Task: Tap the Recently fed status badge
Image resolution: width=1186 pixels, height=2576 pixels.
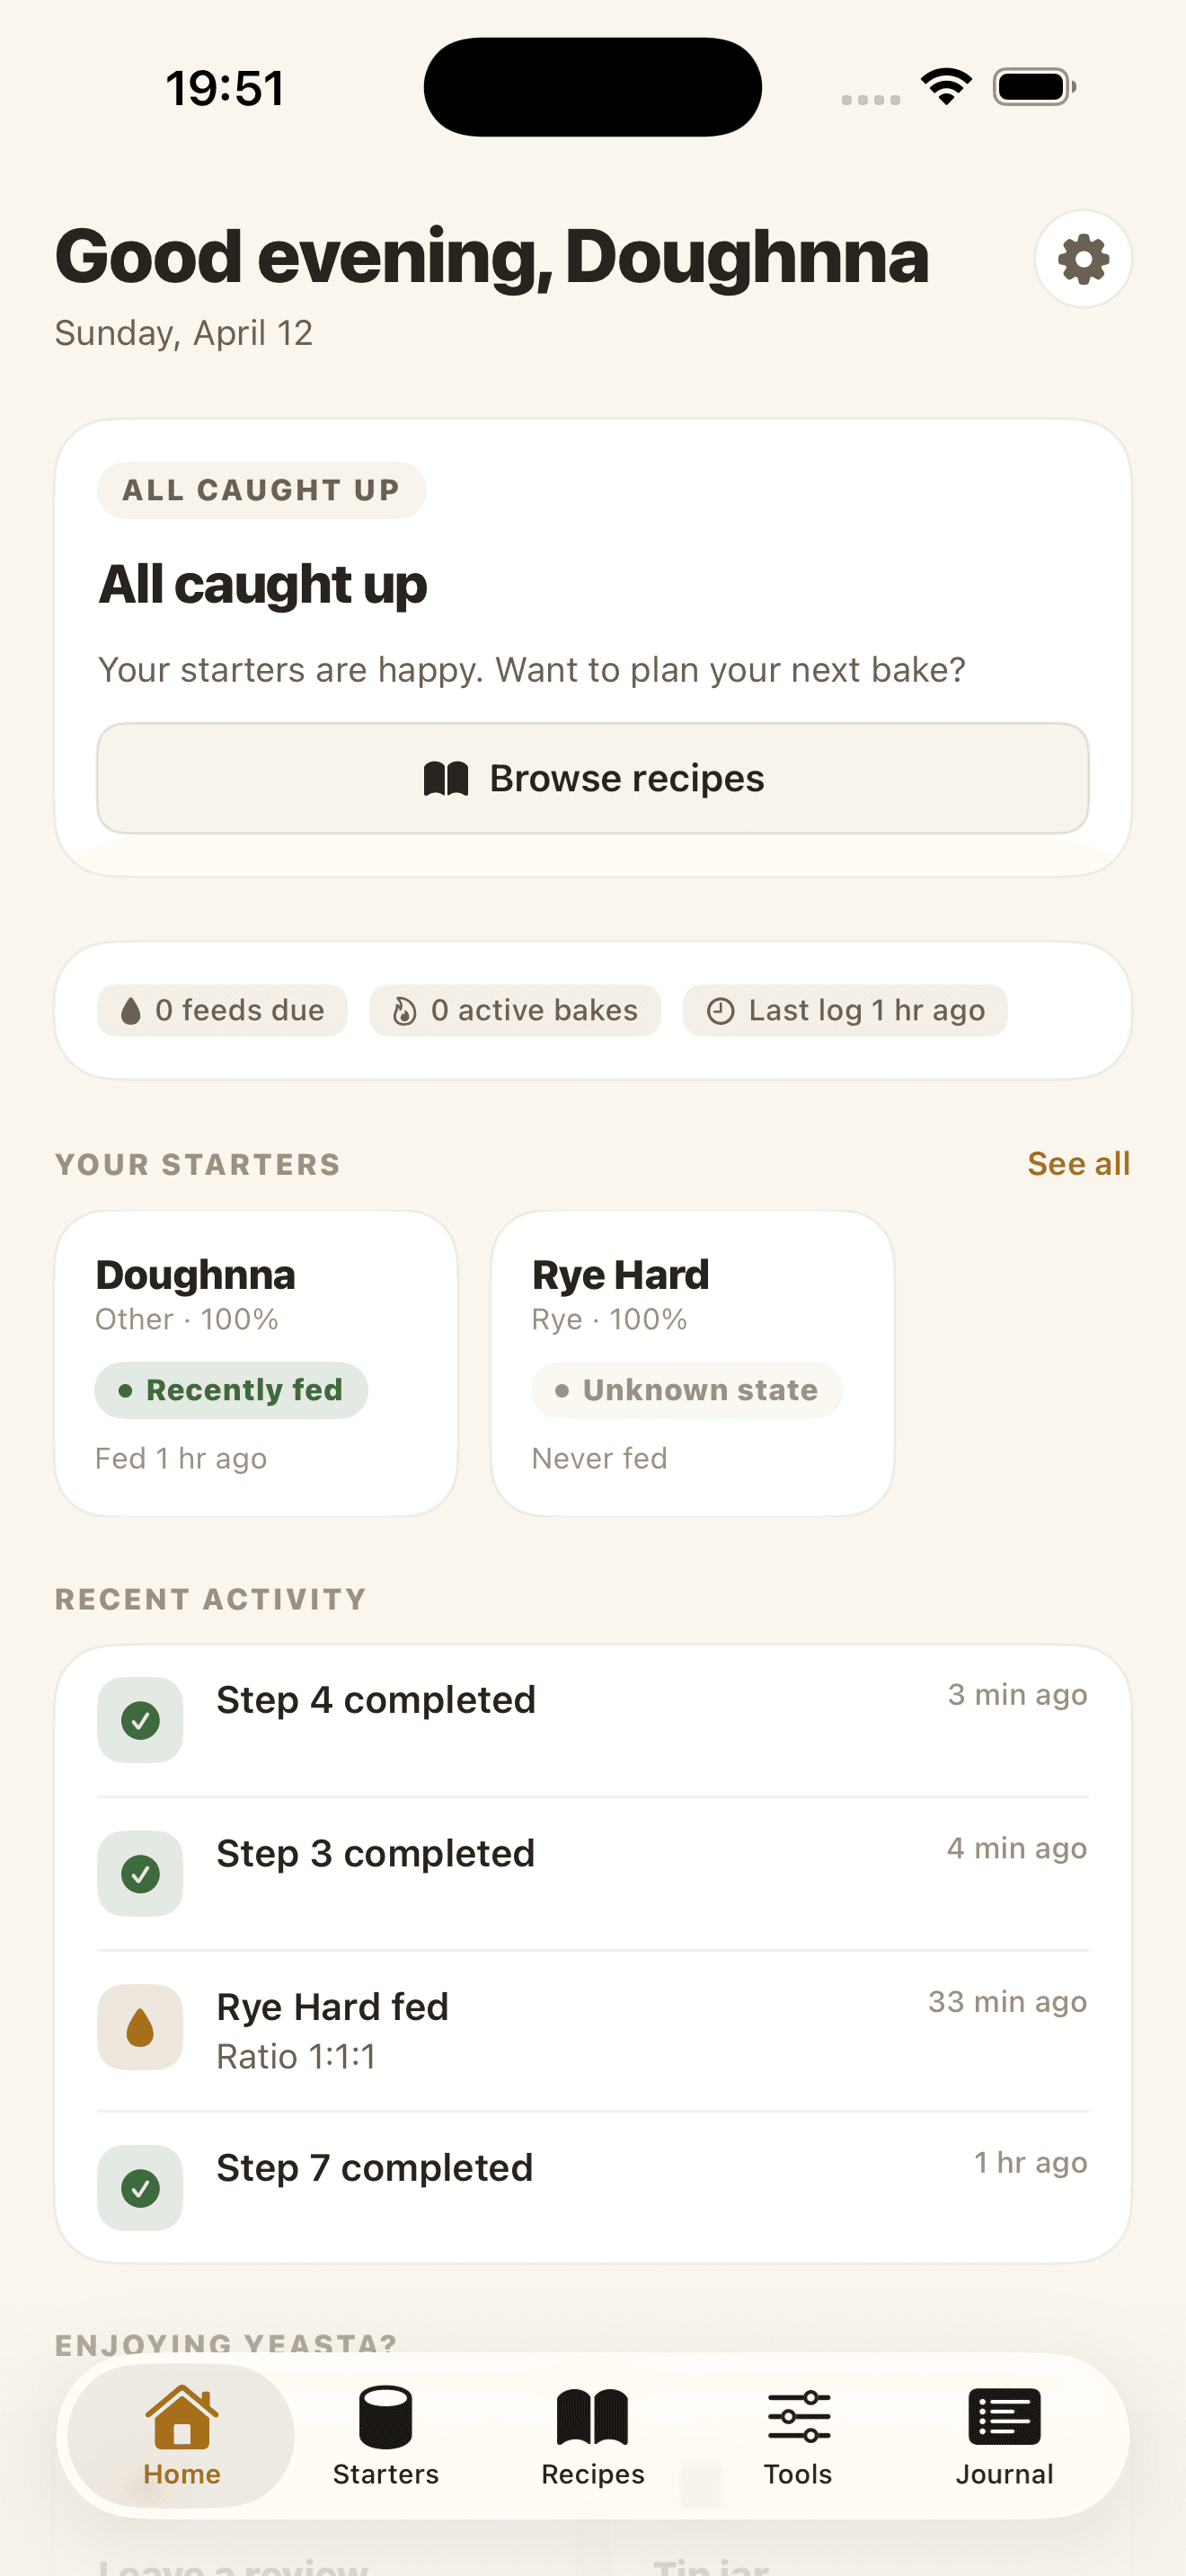Action: [x=231, y=1390]
